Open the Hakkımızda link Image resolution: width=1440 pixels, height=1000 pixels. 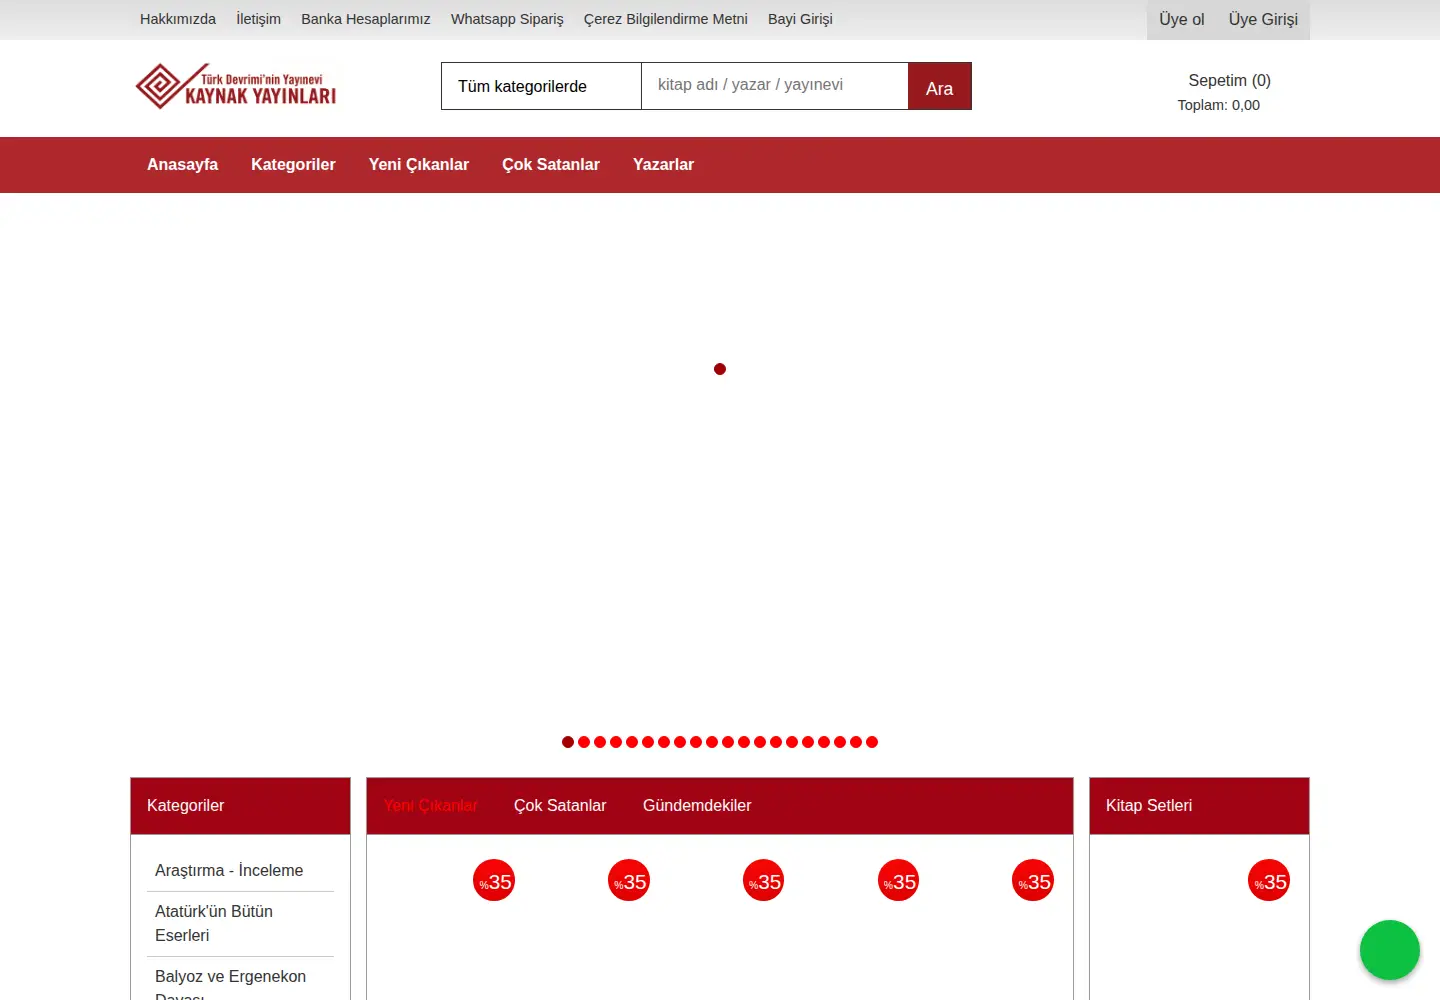(178, 19)
